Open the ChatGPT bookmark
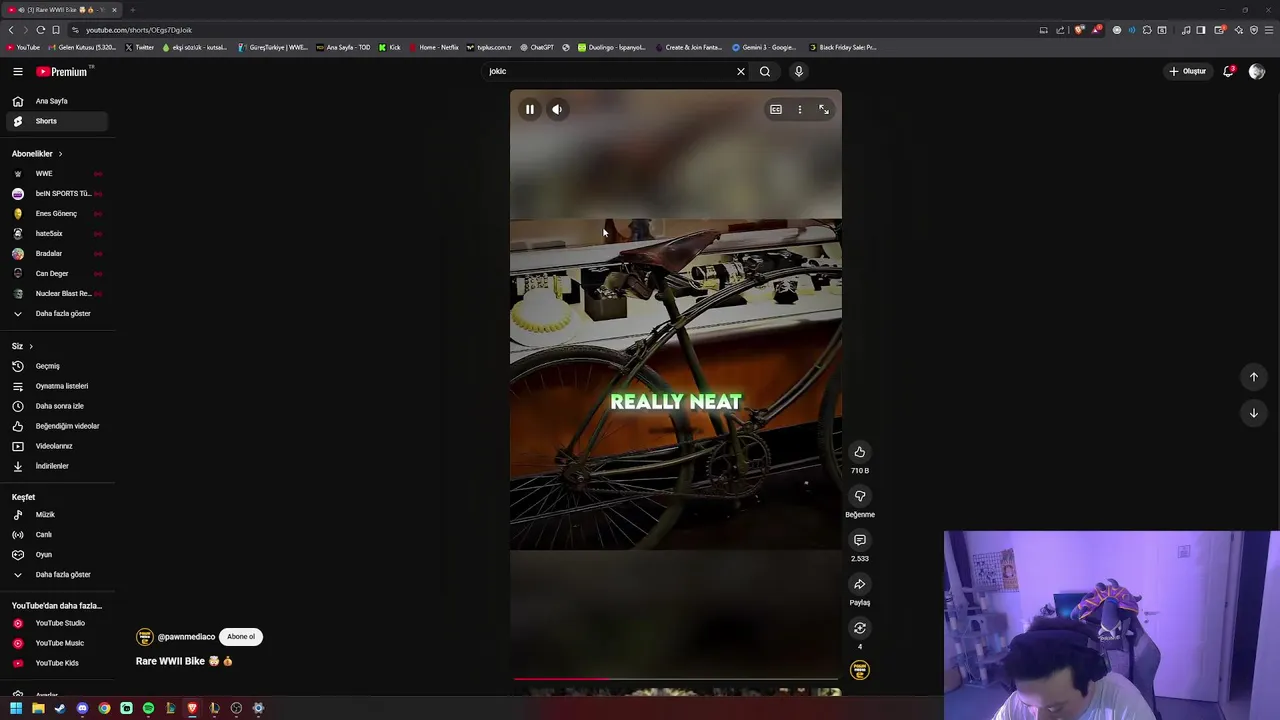Image resolution: width=1280 pixels, height=720 pixels. 537,47
